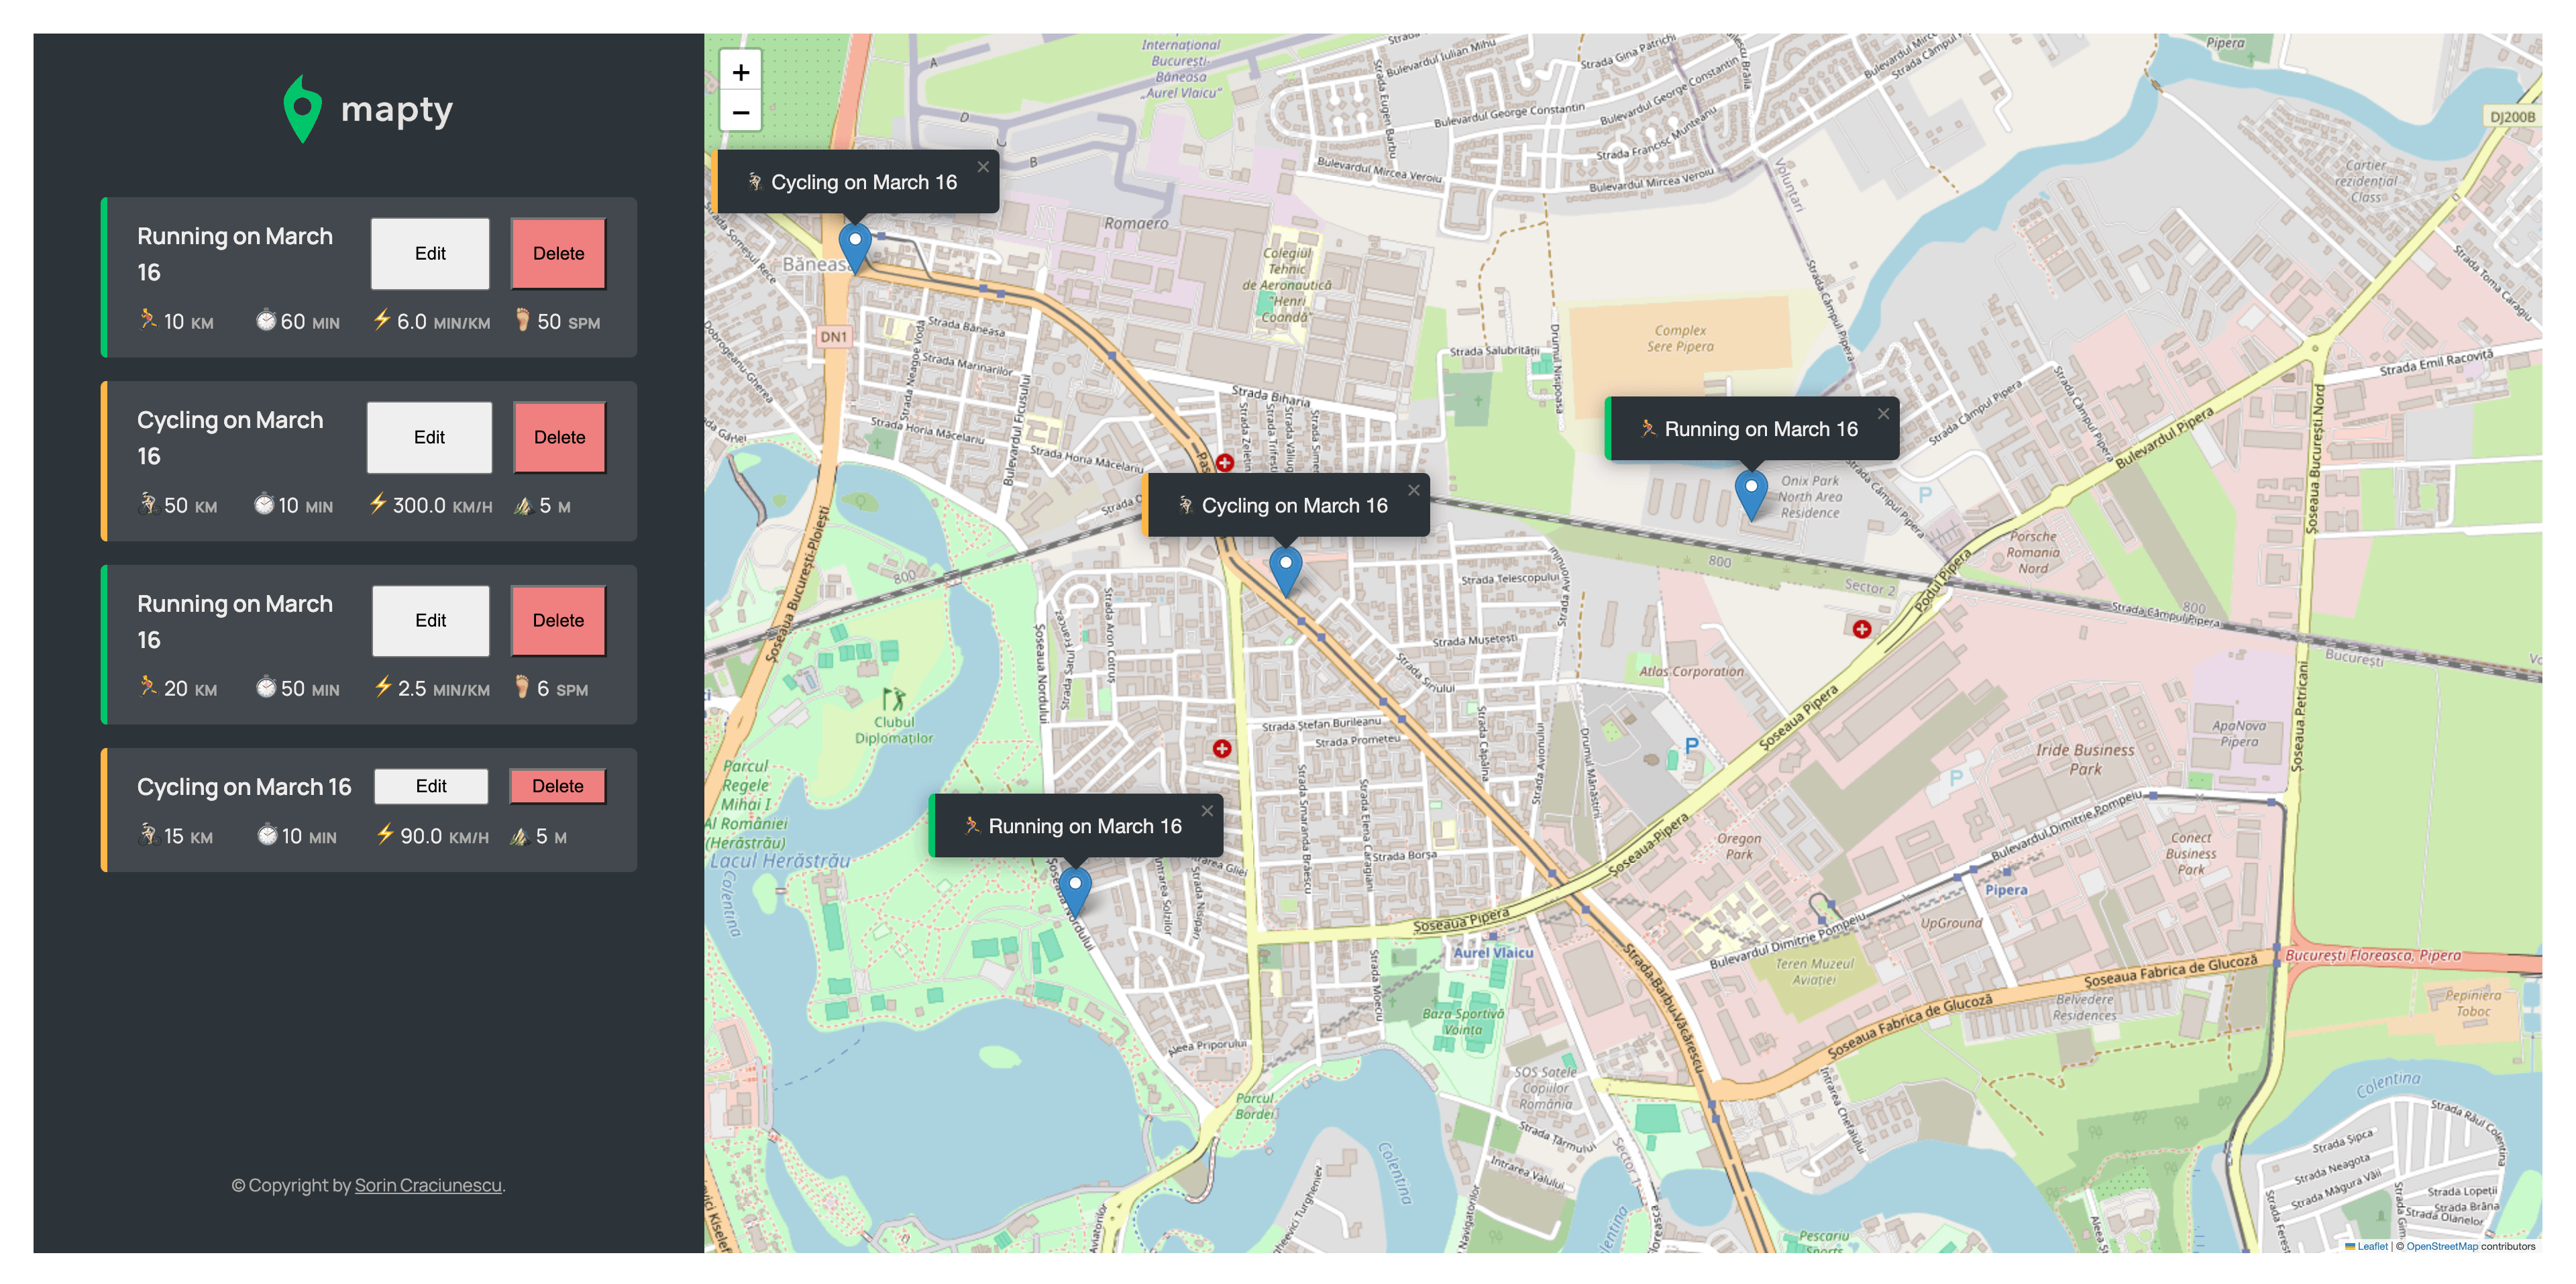The width and height of the screenshot is (2576, 1284).
Task: Click runner icon beside 20 KM
Action: 148,687
